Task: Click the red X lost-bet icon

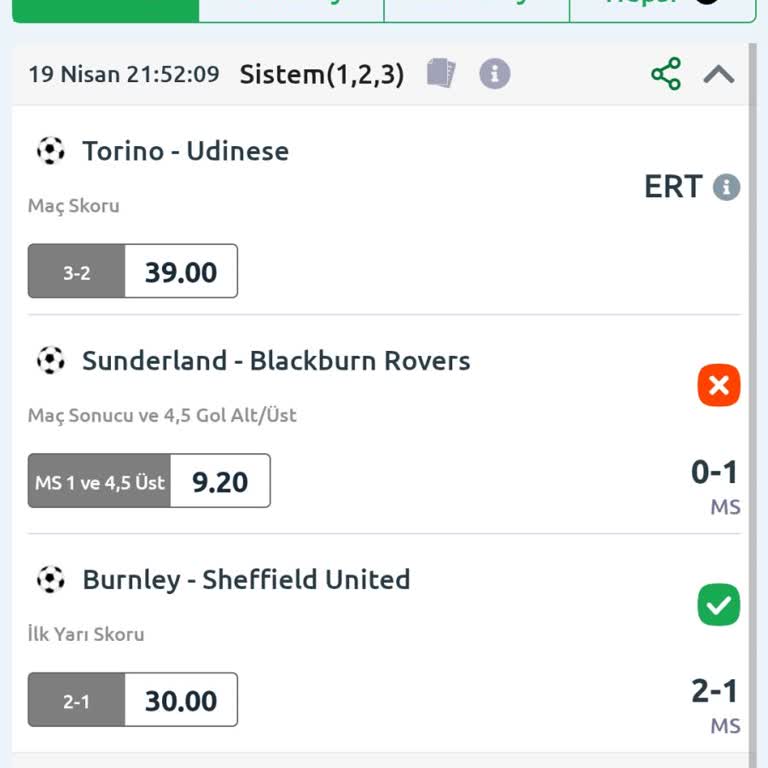Action: pyautogui.click(x=719, y=386)
